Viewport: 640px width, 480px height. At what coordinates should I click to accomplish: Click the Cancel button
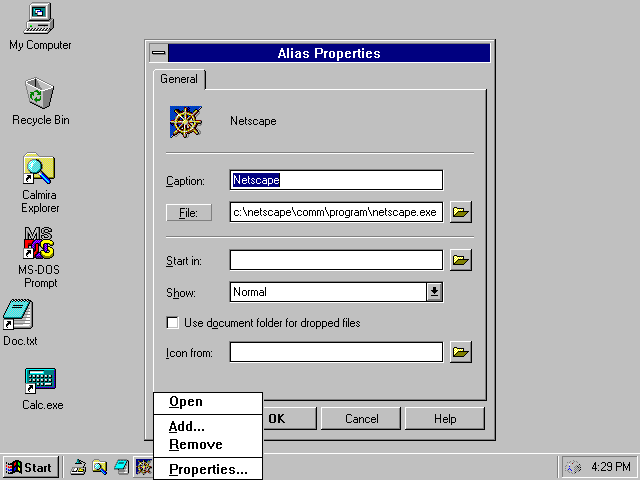click(x=361, y=419)
